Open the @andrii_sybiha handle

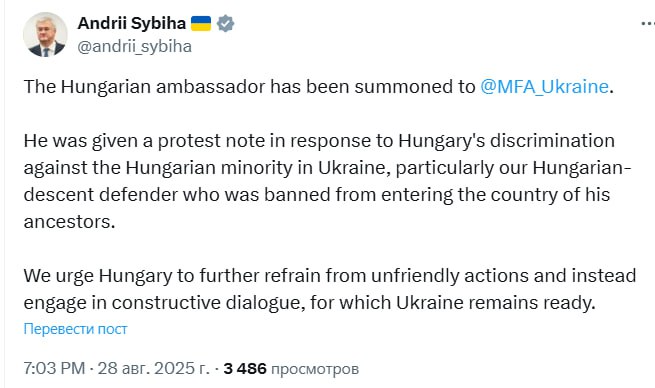pos(135,46)
